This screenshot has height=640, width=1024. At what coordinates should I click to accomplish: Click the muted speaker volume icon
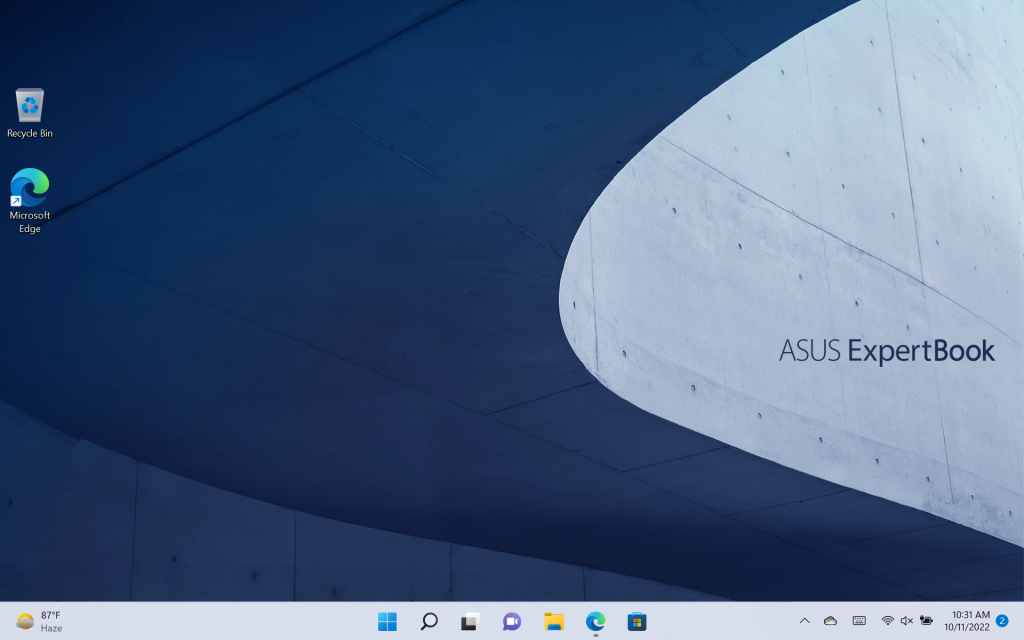click(x=906, y=621)
